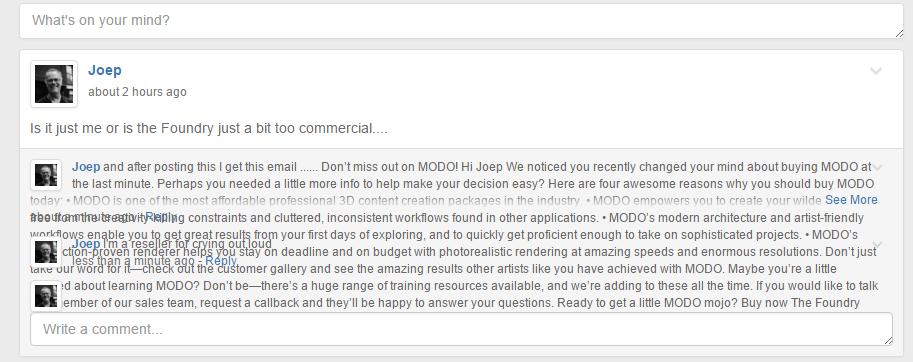Open Joep's large profile picture on post
This screenshot has height=362, width=913.
point(54,84)
